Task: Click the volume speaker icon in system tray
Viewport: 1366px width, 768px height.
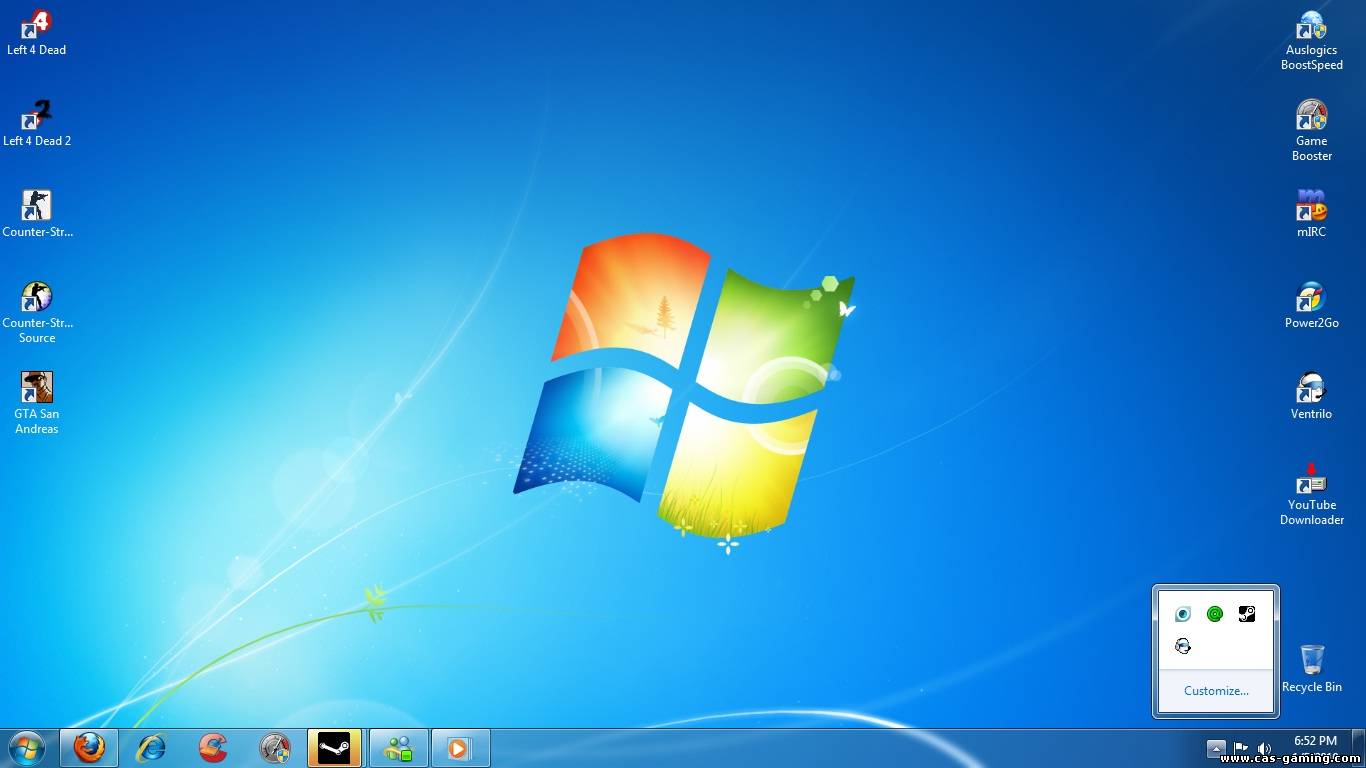Action: coord(1264,748)
